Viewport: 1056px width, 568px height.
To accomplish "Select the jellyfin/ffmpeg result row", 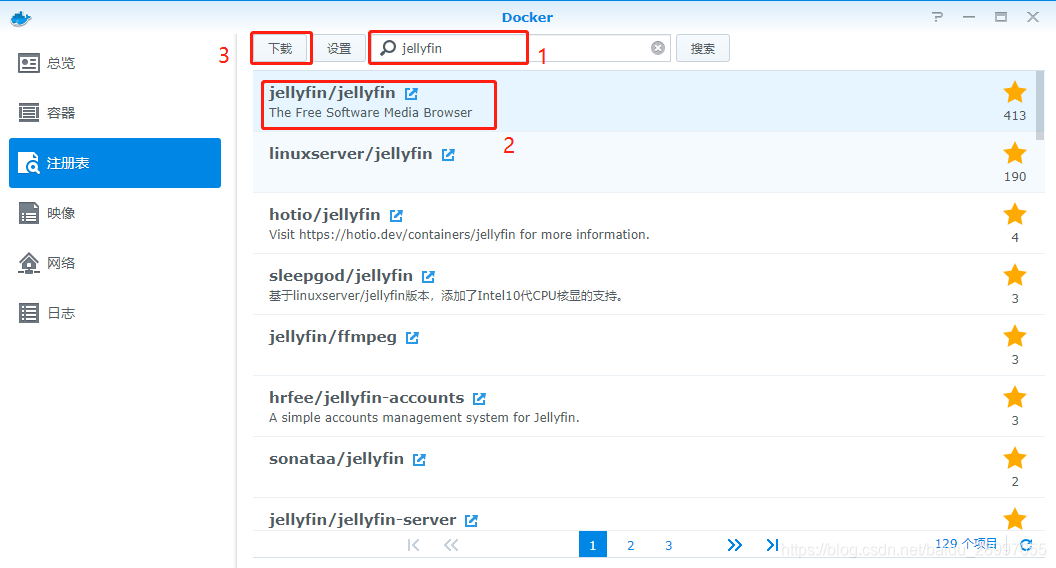I will (644, 345).
